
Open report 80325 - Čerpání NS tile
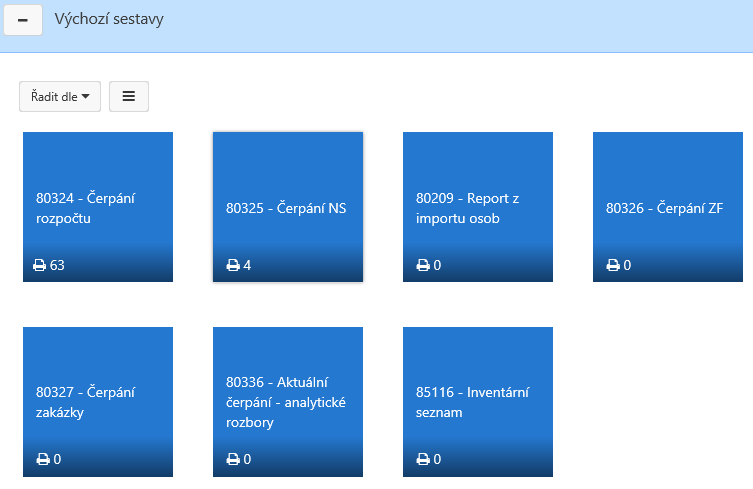click(288, 207)
